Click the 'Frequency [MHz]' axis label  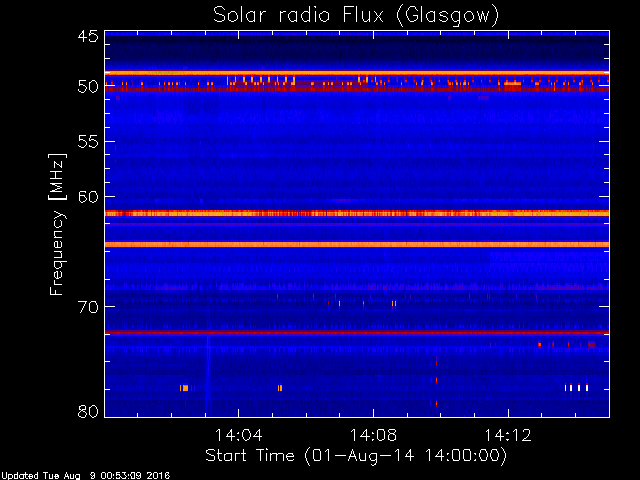(x=57, y=224)
